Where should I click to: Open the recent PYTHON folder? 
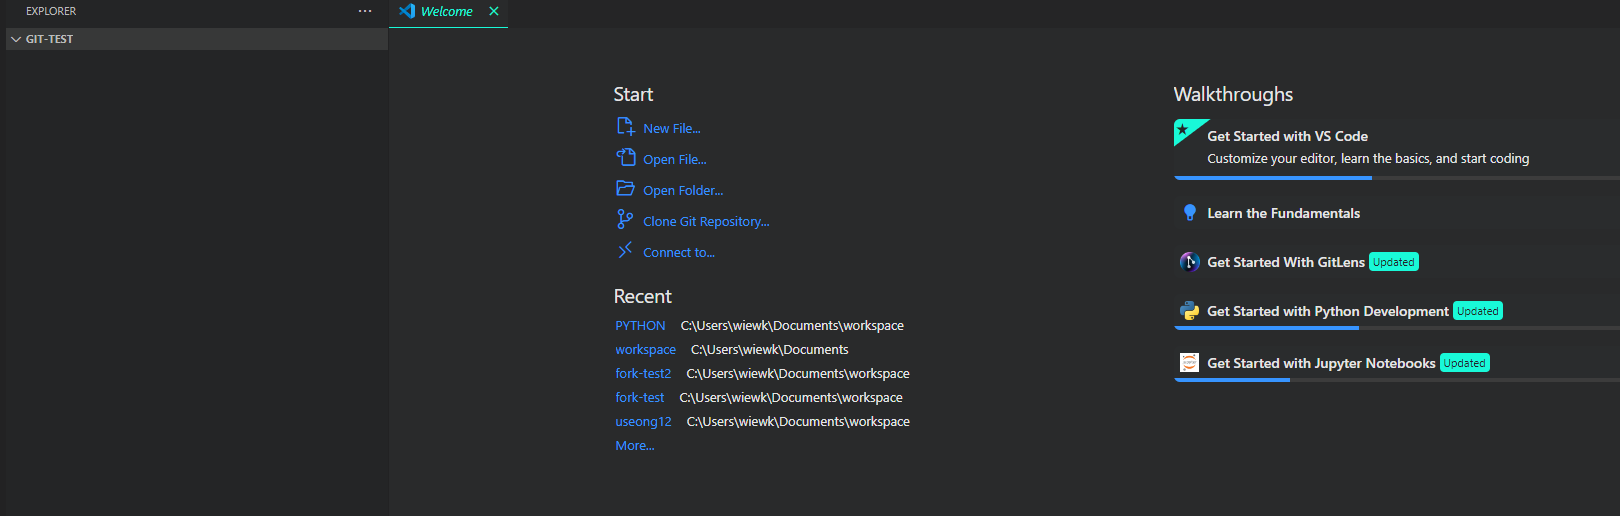(x=640, y=325)
